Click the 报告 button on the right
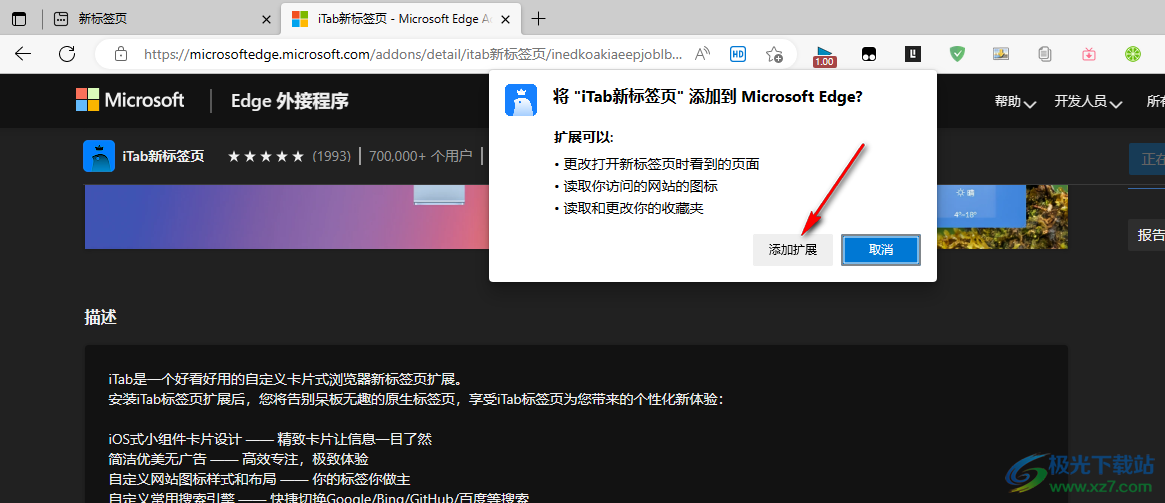The height and width of the screenshot is (503, 1165). click(1146, 236)
